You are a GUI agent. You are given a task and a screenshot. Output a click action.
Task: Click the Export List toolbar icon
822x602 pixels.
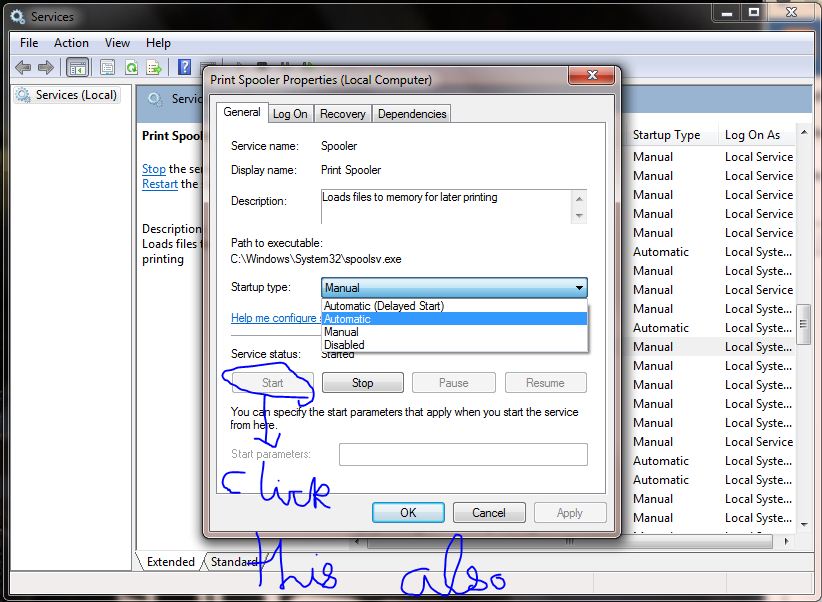coord(154,67)
